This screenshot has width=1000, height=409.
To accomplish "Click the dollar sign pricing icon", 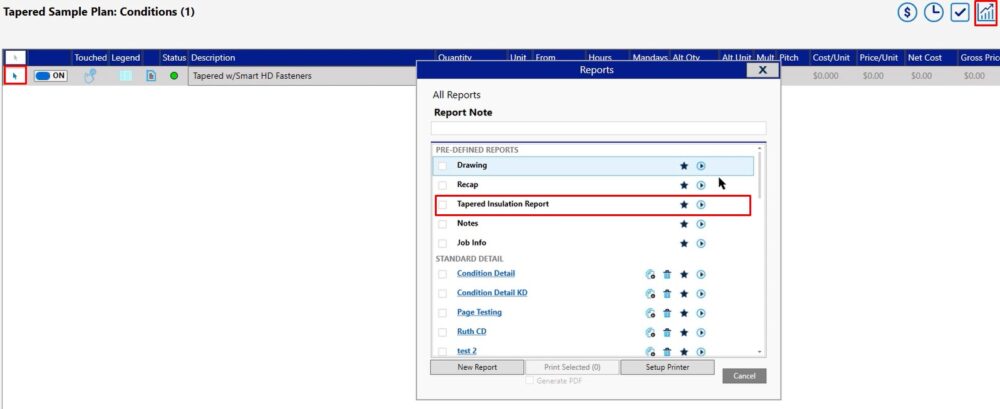I will [x=908, y=13].
